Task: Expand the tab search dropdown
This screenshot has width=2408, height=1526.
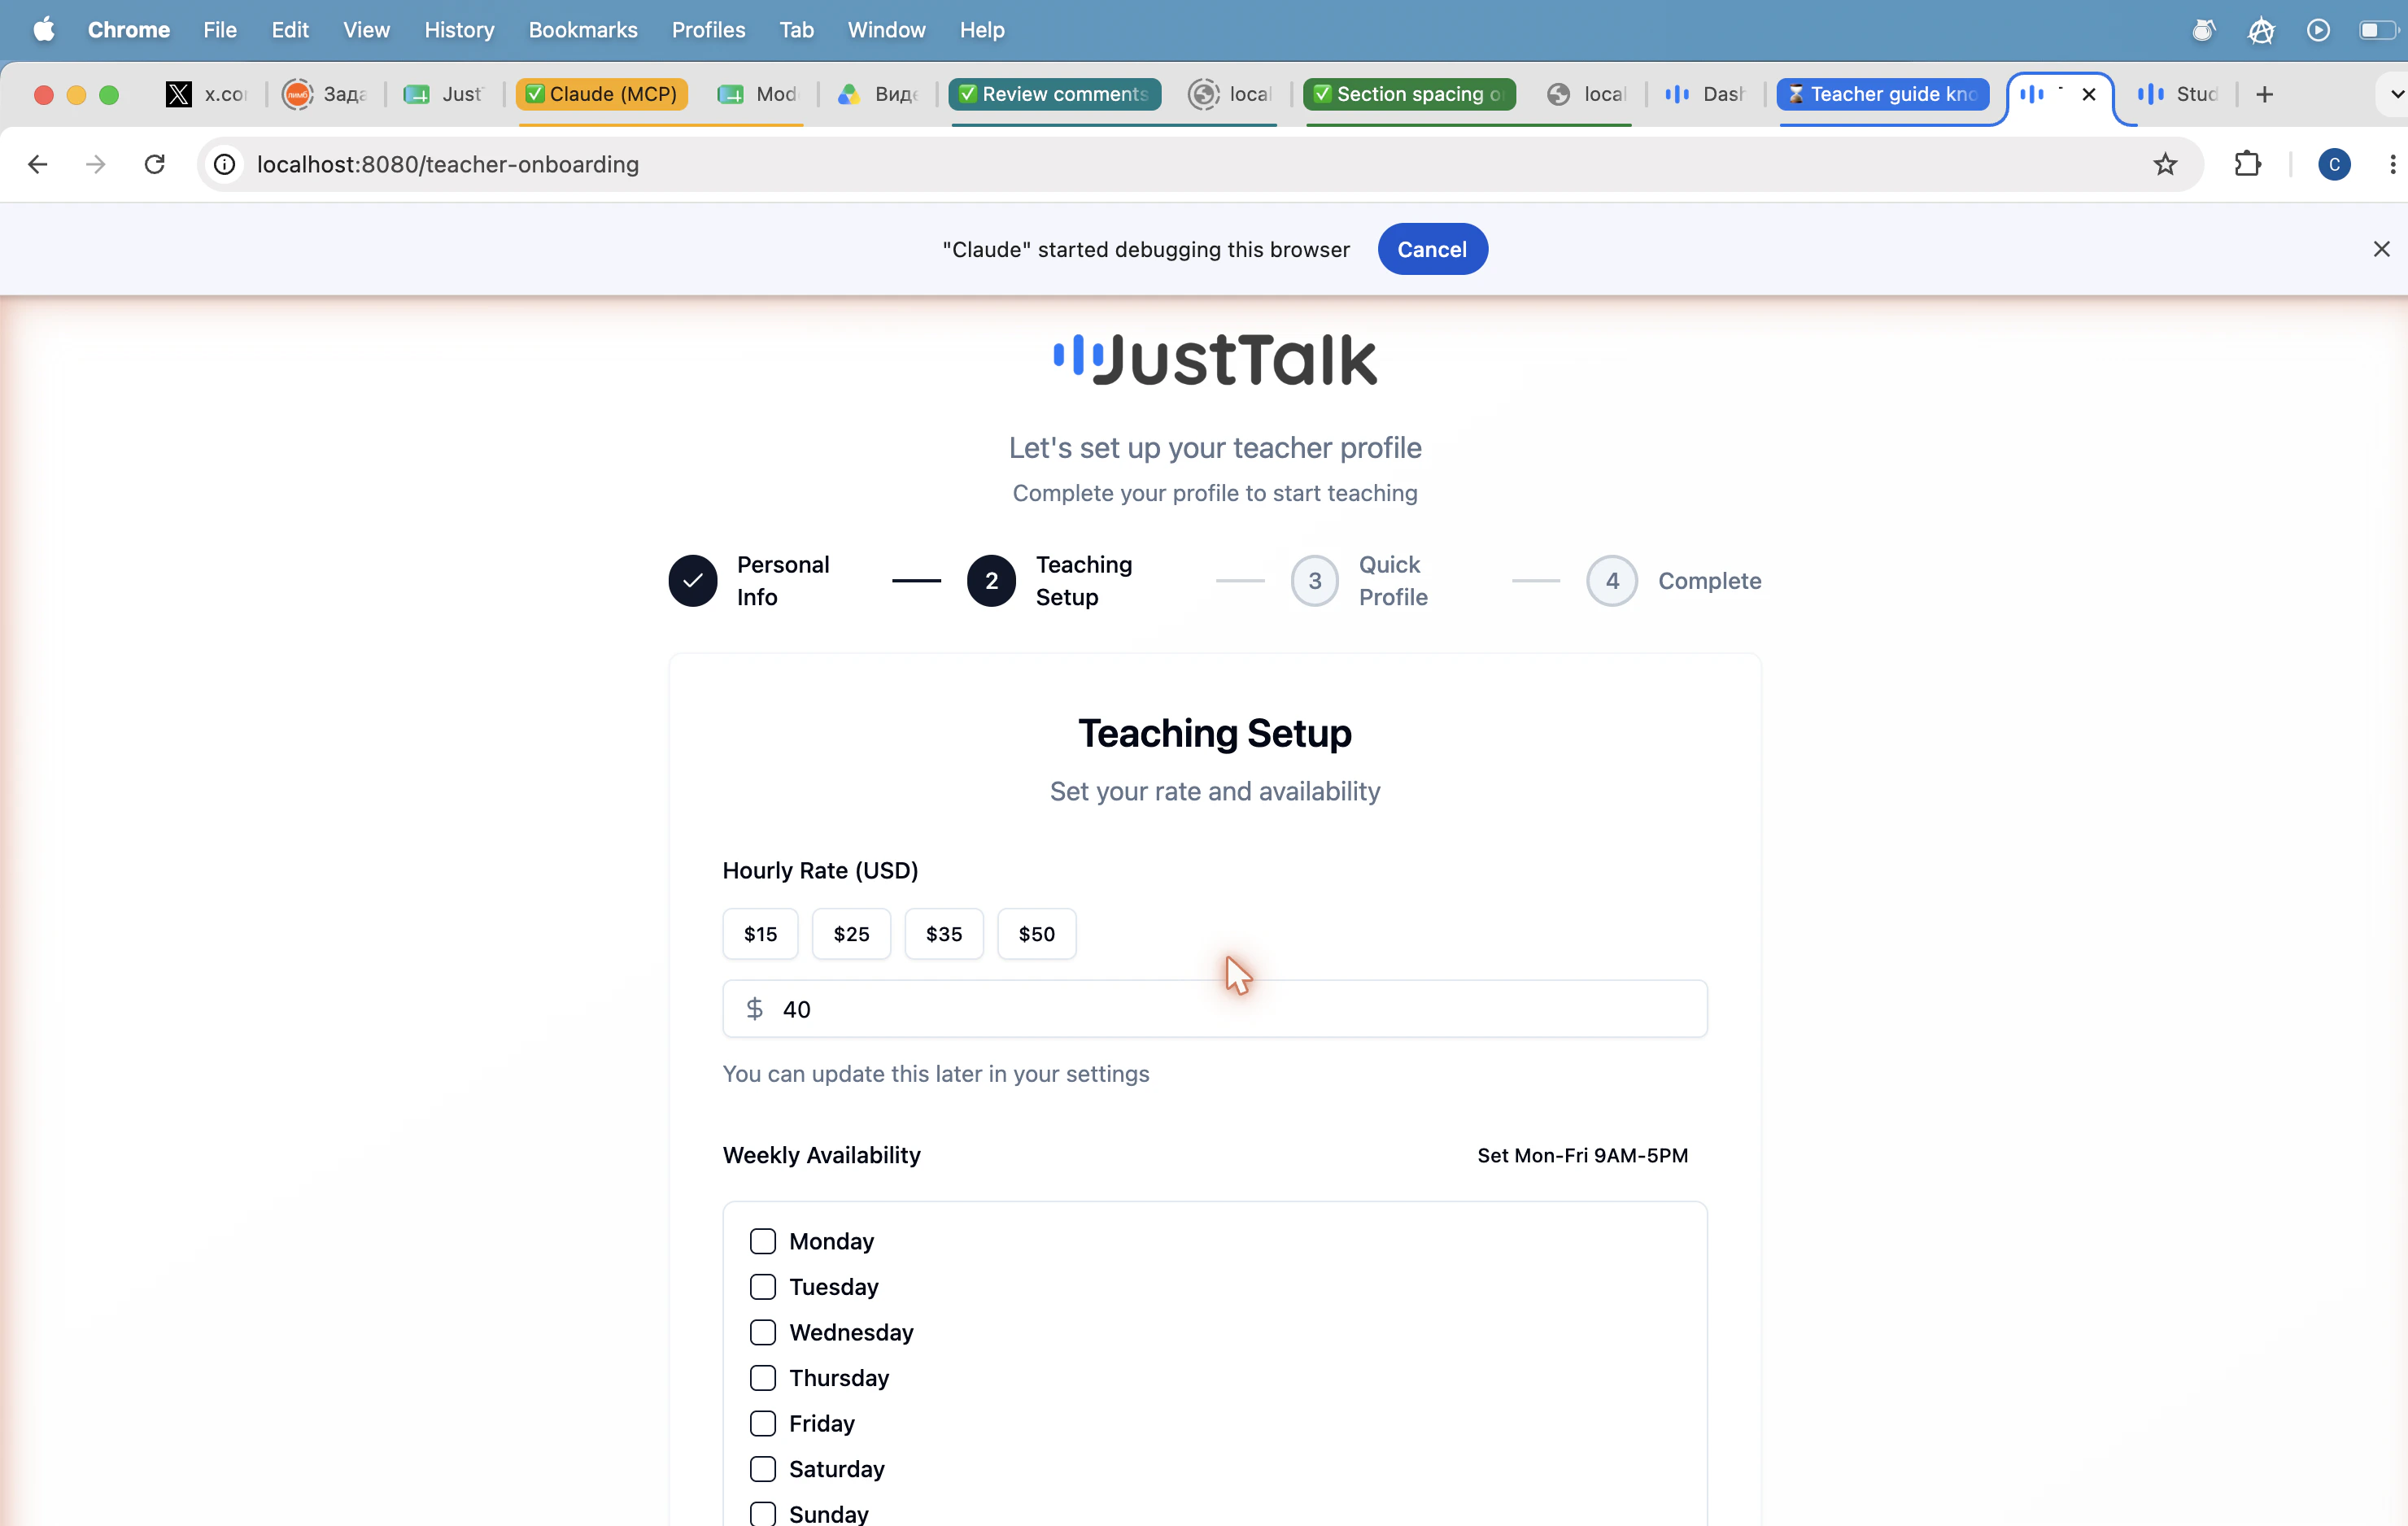Action: tap(2396, 94)
